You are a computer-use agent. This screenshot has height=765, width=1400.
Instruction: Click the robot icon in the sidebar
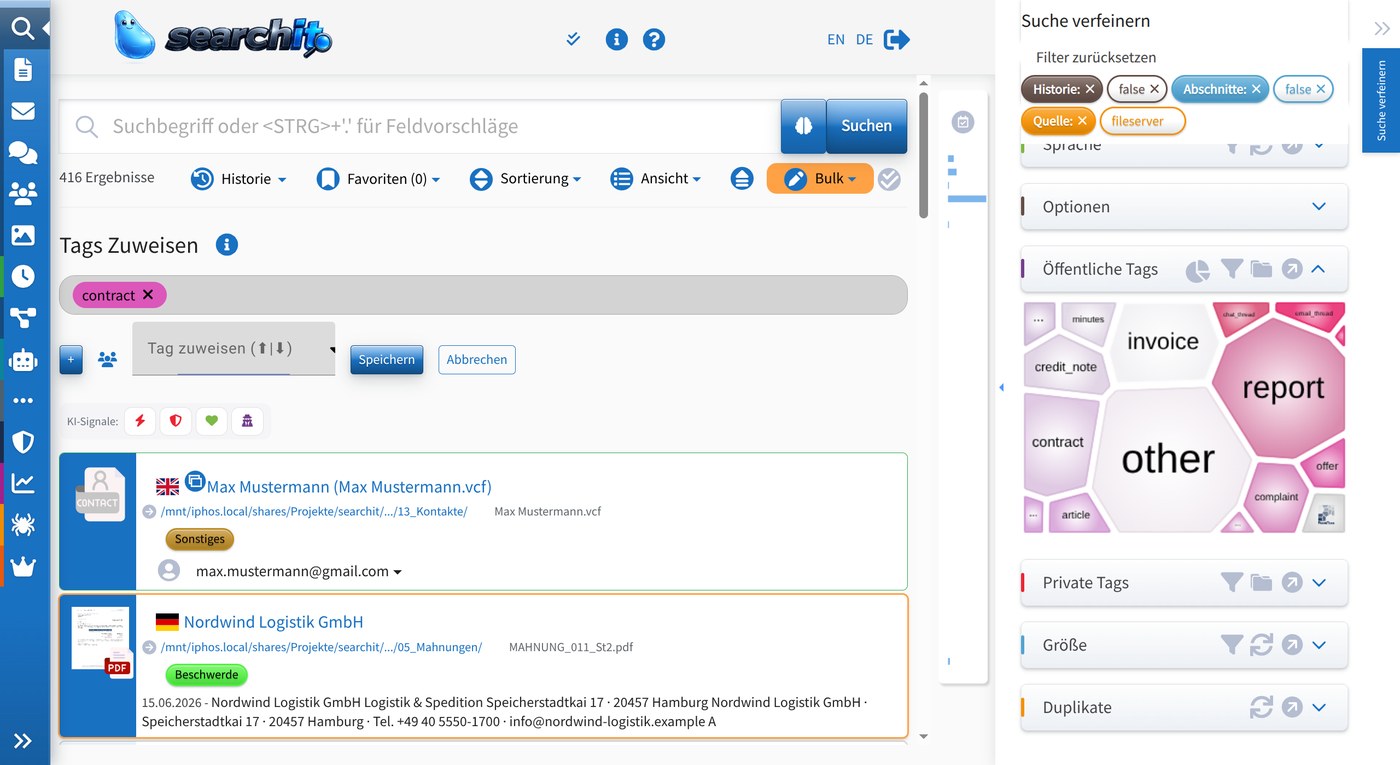click(x=22, y=359)
